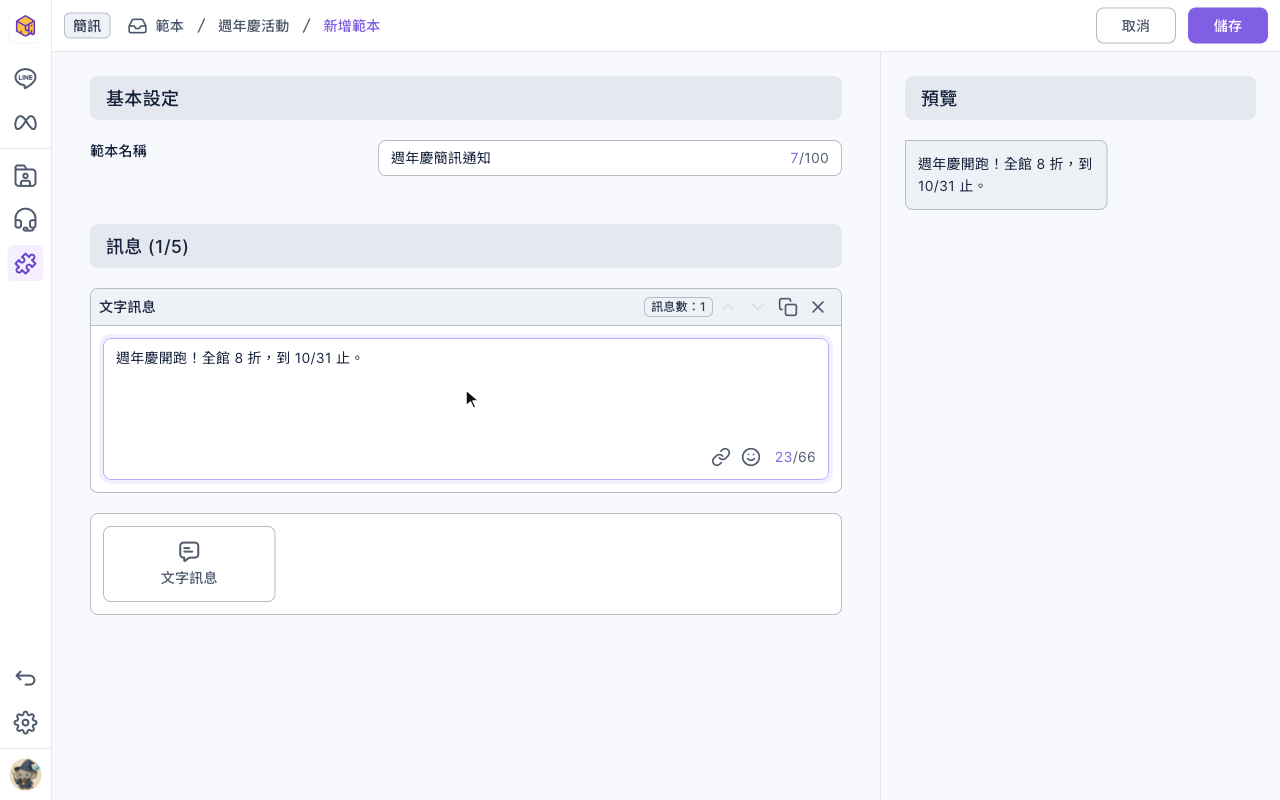The width and height of the screenshot is (1280, 800).
Task: Open user avatar profile menu
Action: click(x=25, y=774)
